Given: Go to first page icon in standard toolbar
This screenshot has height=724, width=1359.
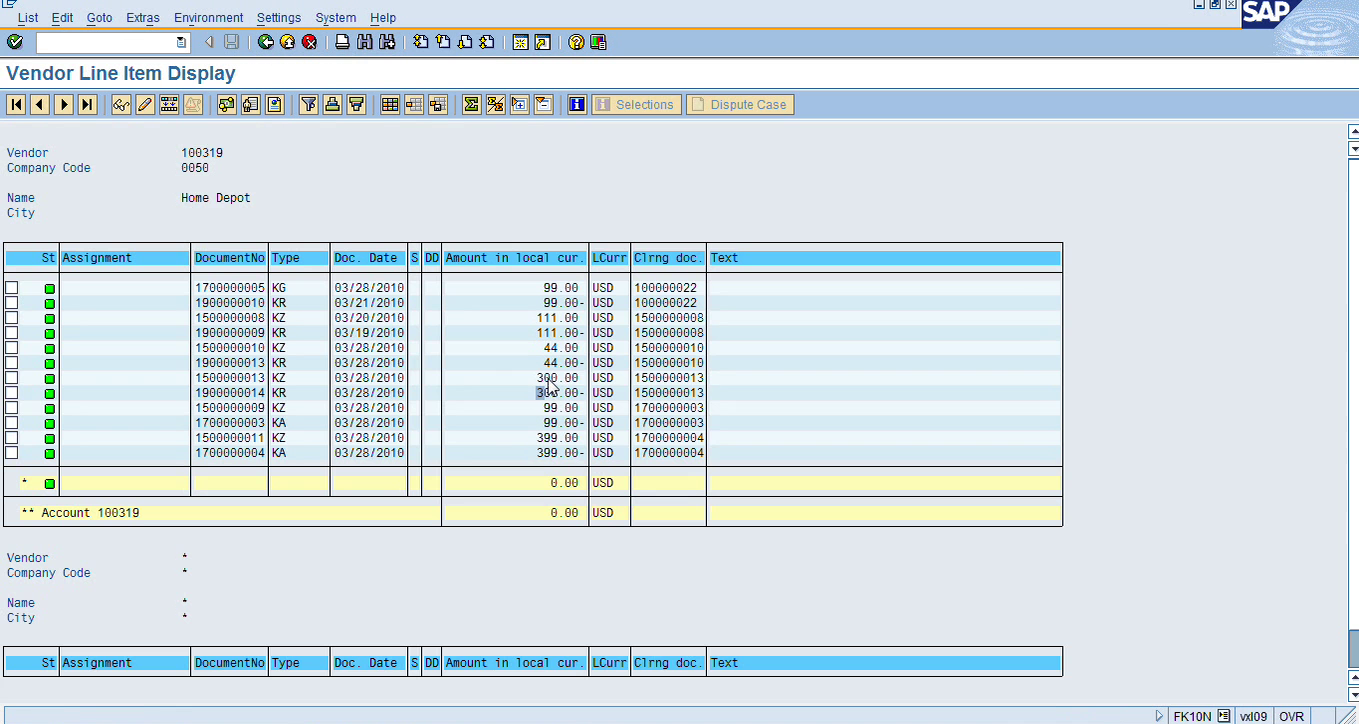Looking at the screenshot, I should (420, 42).
